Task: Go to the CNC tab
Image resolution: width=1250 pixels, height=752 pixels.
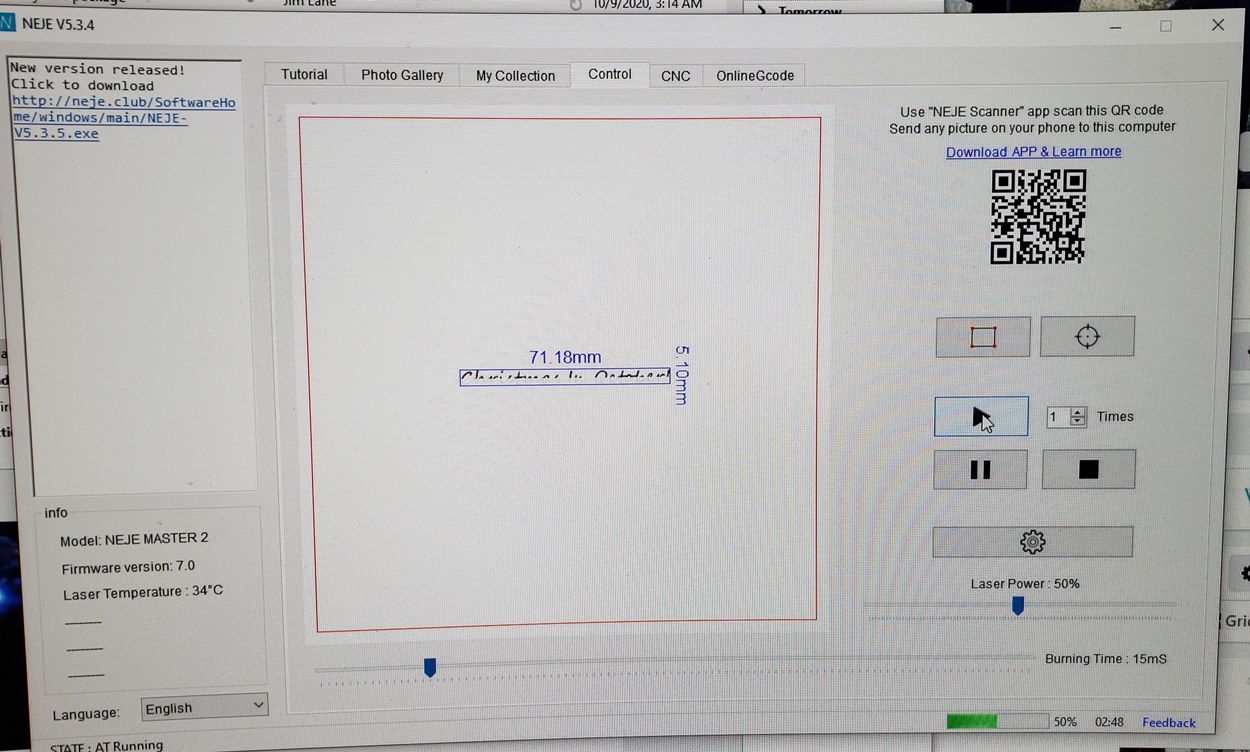Action: (676, 76)
